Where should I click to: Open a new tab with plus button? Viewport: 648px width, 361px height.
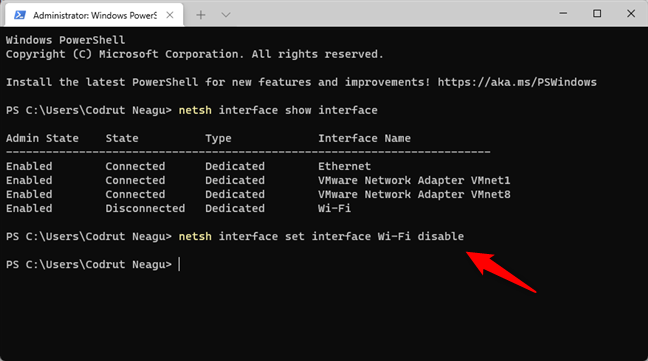click(x=201, y=15)
